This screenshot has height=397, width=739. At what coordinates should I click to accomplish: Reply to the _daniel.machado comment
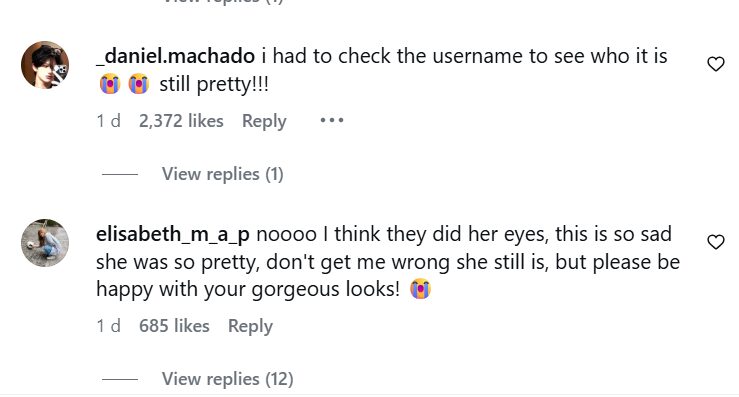point(264,121)
